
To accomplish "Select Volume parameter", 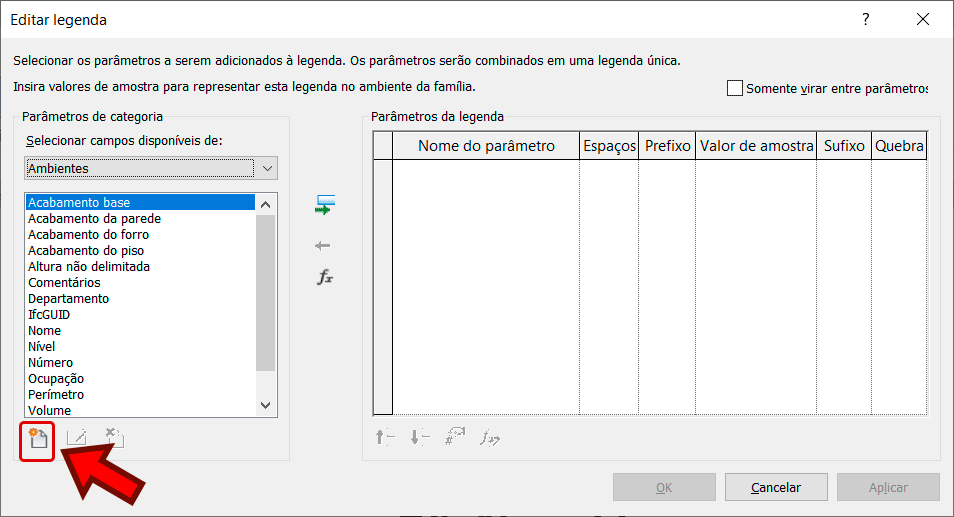I will click(x=140, y=410).
